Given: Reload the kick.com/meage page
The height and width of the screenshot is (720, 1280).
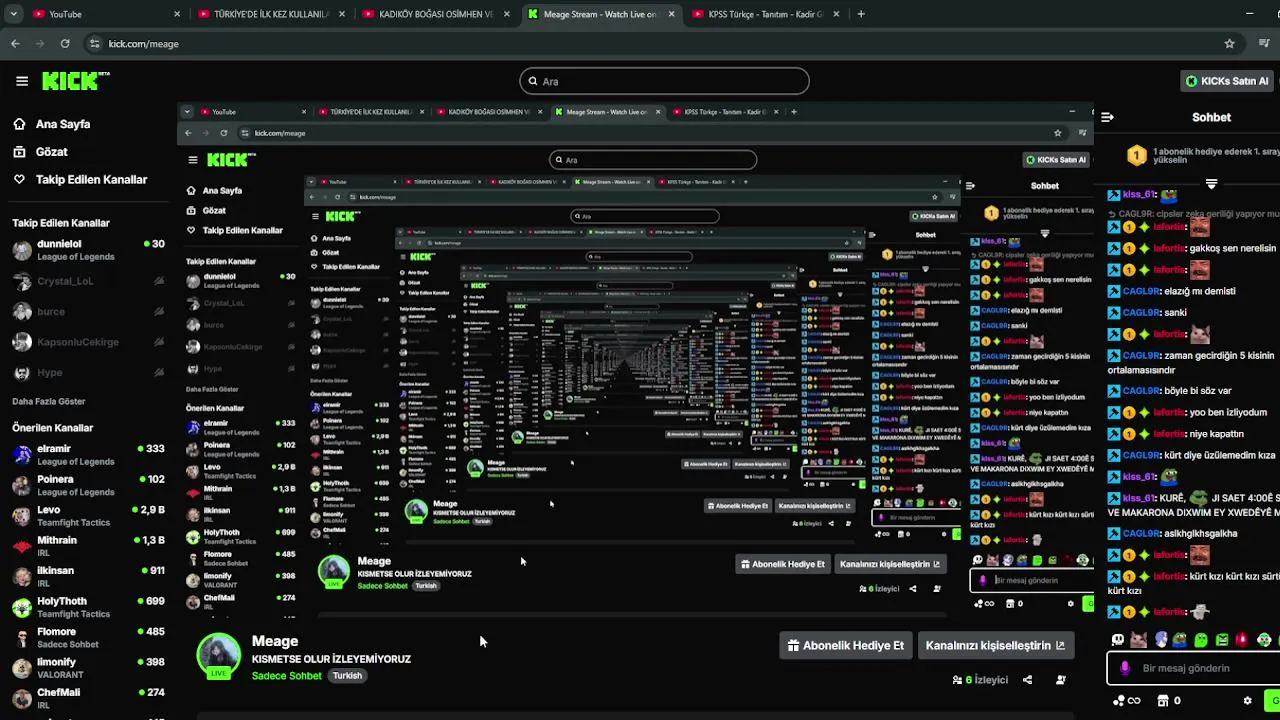Looking at the screenshot, I should point(65,44).
